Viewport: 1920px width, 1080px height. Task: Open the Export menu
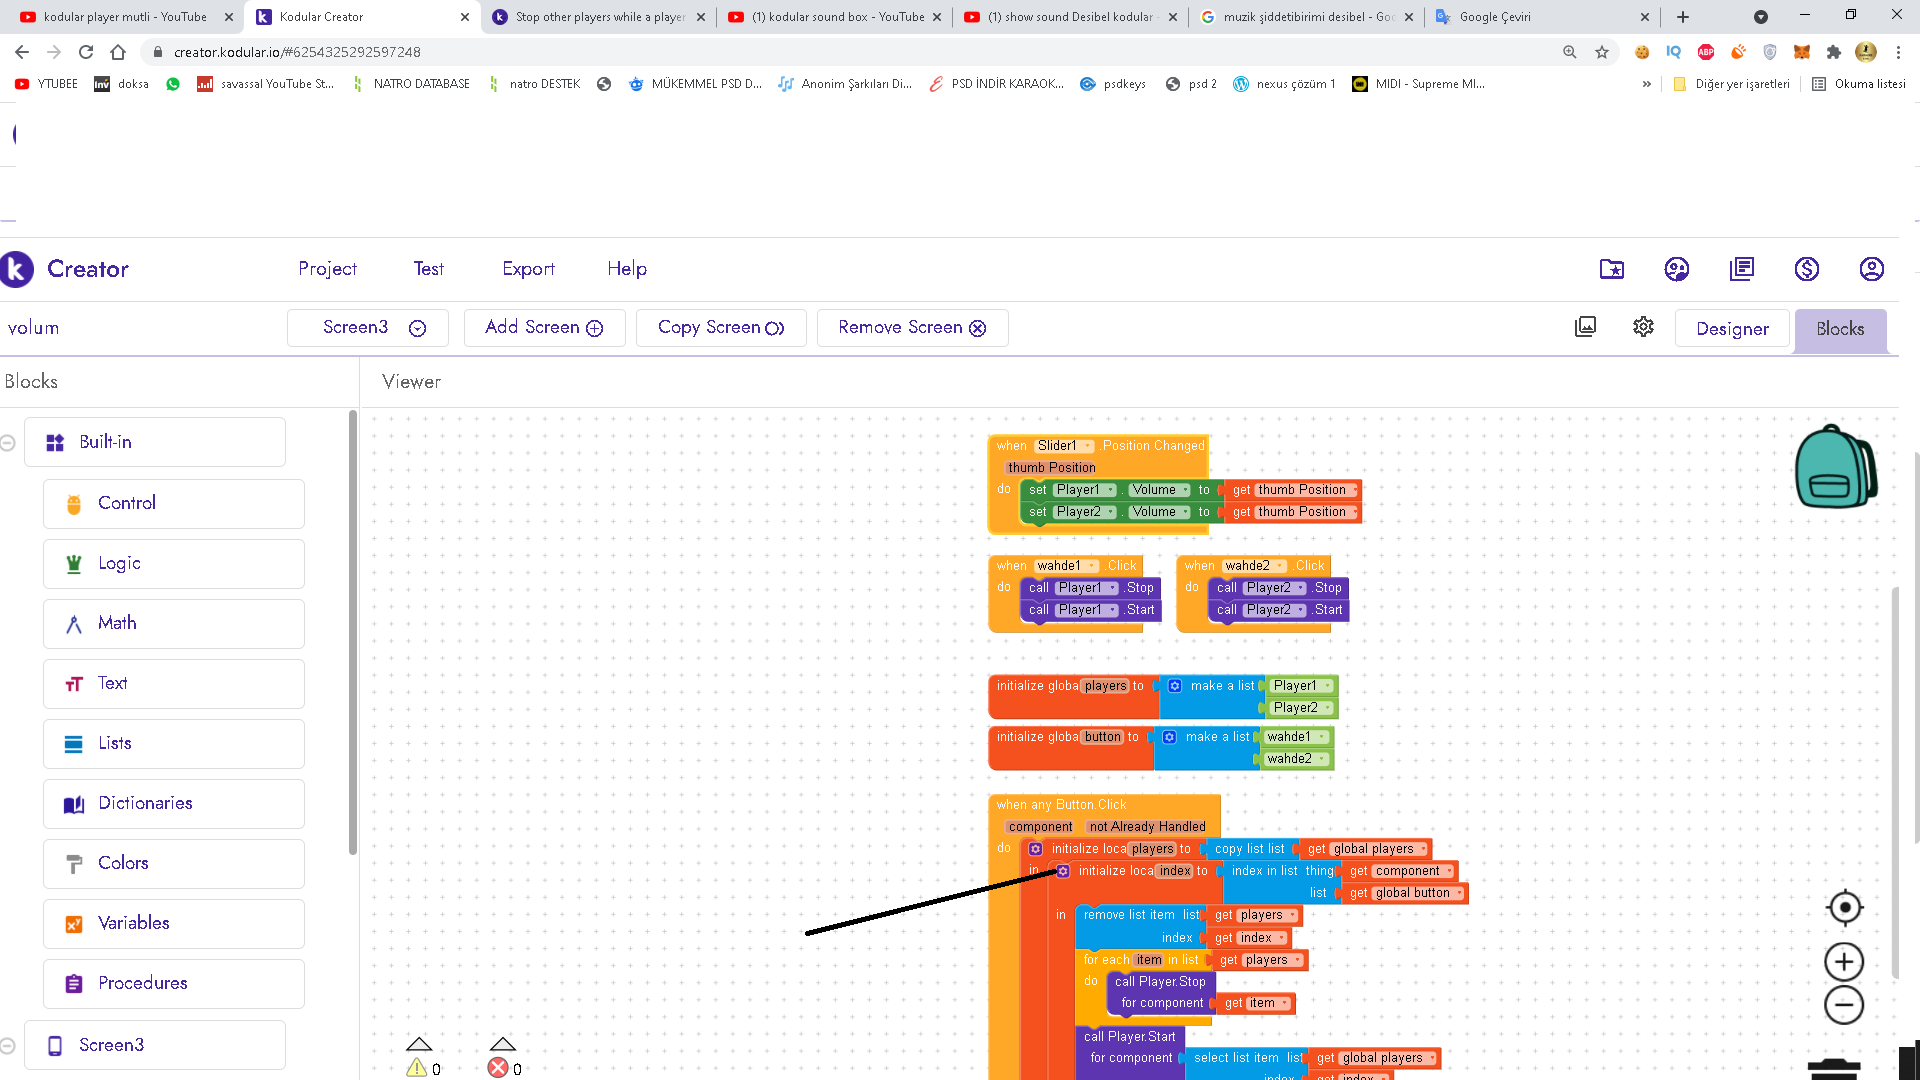[x=528, y=269]
